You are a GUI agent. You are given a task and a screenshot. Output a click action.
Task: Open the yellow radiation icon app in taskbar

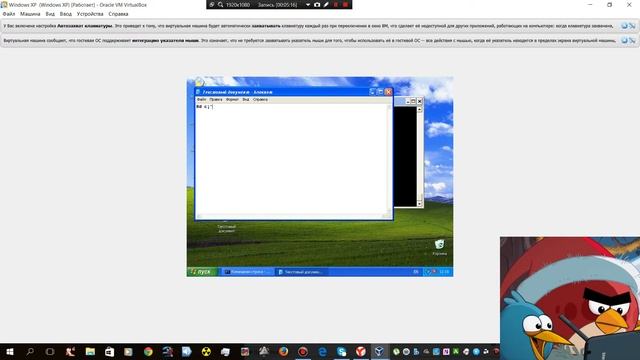[x=206, y=351]
